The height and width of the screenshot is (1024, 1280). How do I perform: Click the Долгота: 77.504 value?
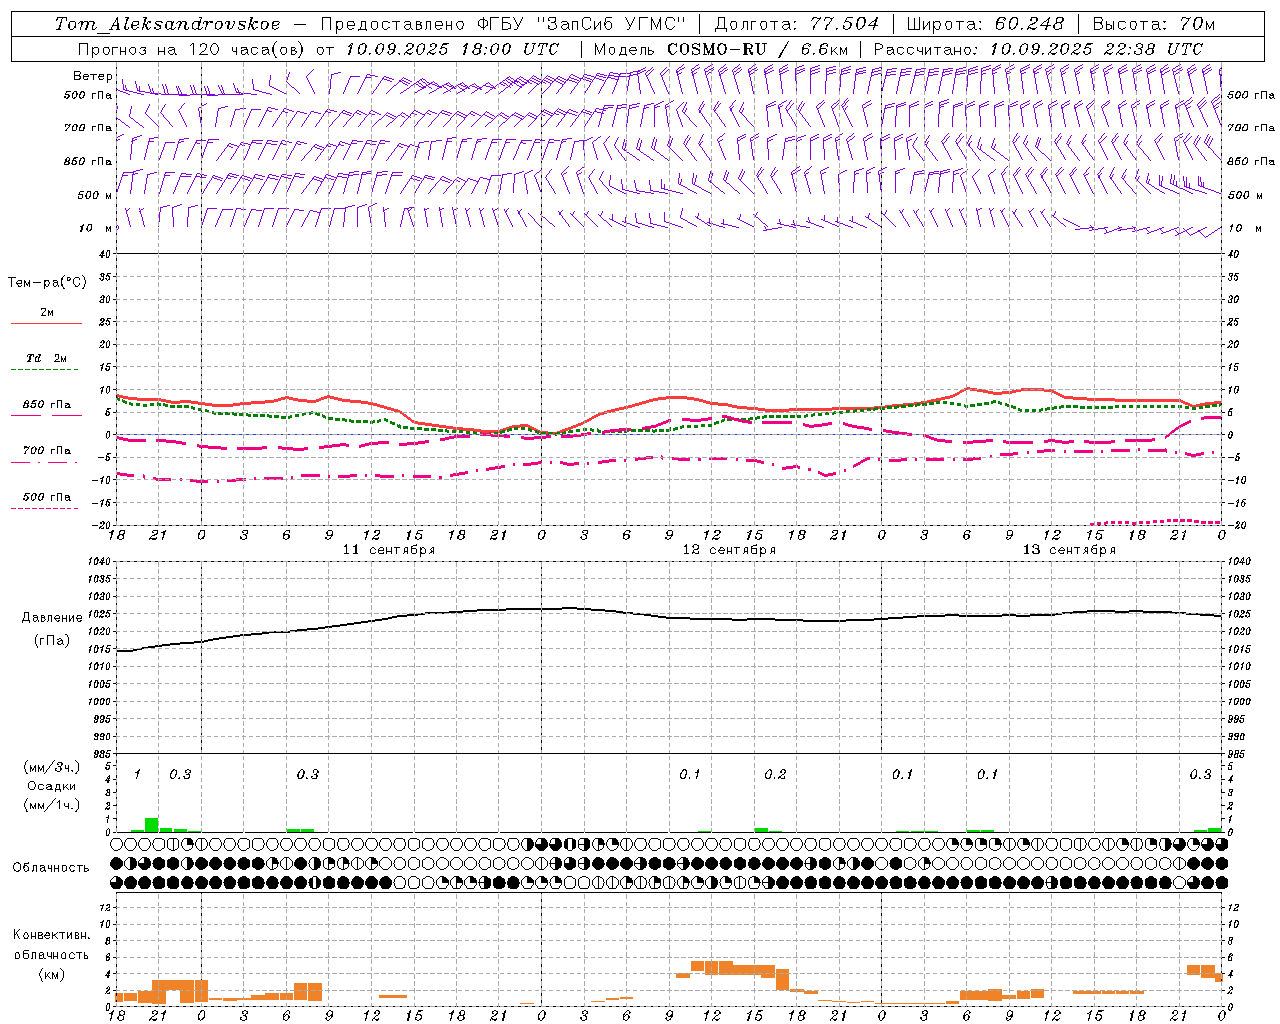[x=796, y=24]
